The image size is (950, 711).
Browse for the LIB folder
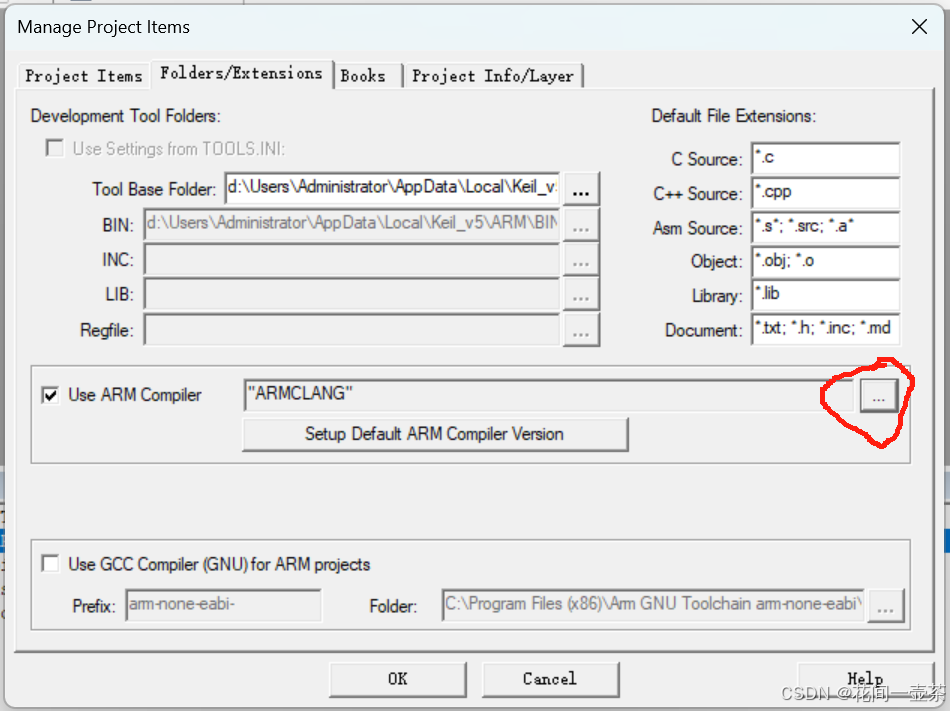click(x=581, y=296)
